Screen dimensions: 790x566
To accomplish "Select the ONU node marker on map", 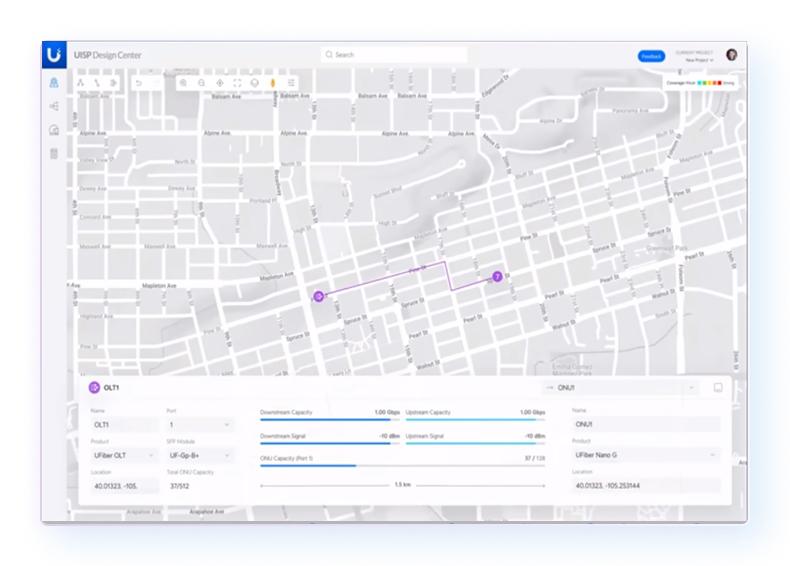I will [x=497, y=276].
